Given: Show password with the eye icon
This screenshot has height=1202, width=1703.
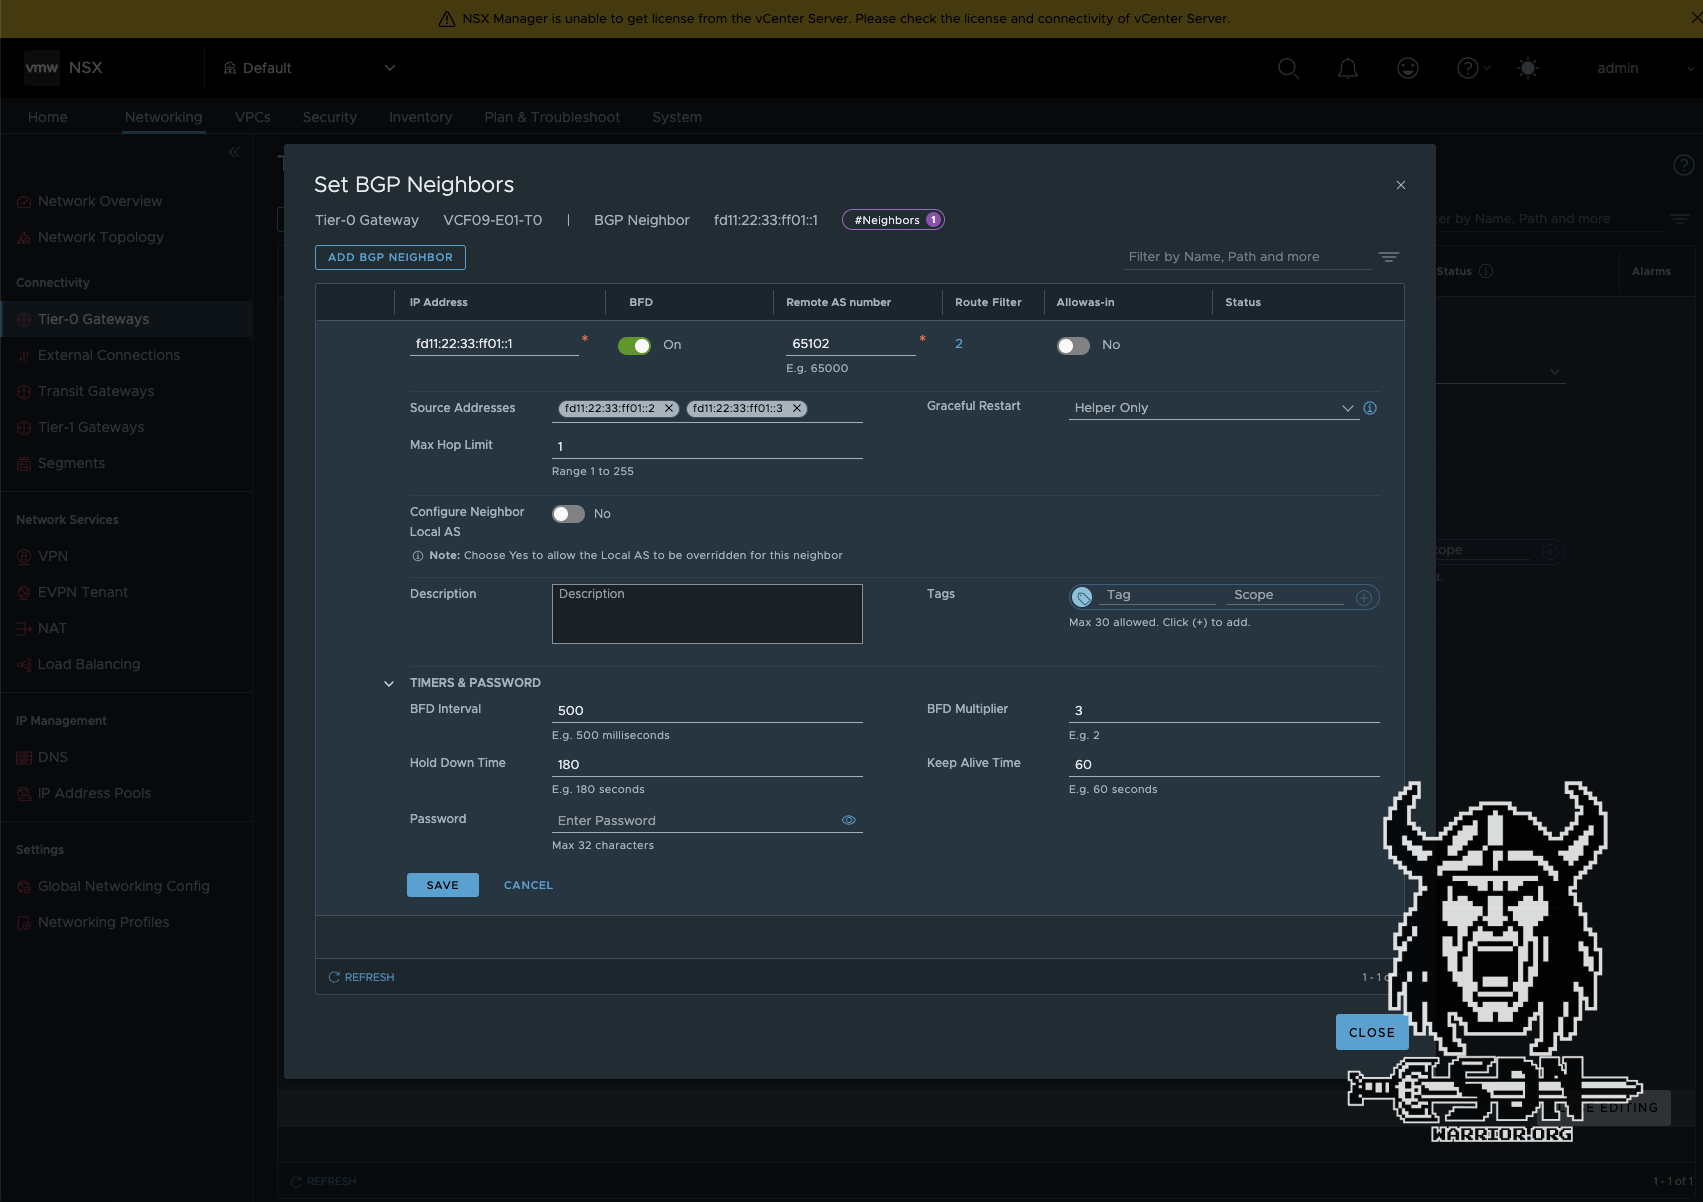Looking at the screenshot, I should click(x=849, y=820).
